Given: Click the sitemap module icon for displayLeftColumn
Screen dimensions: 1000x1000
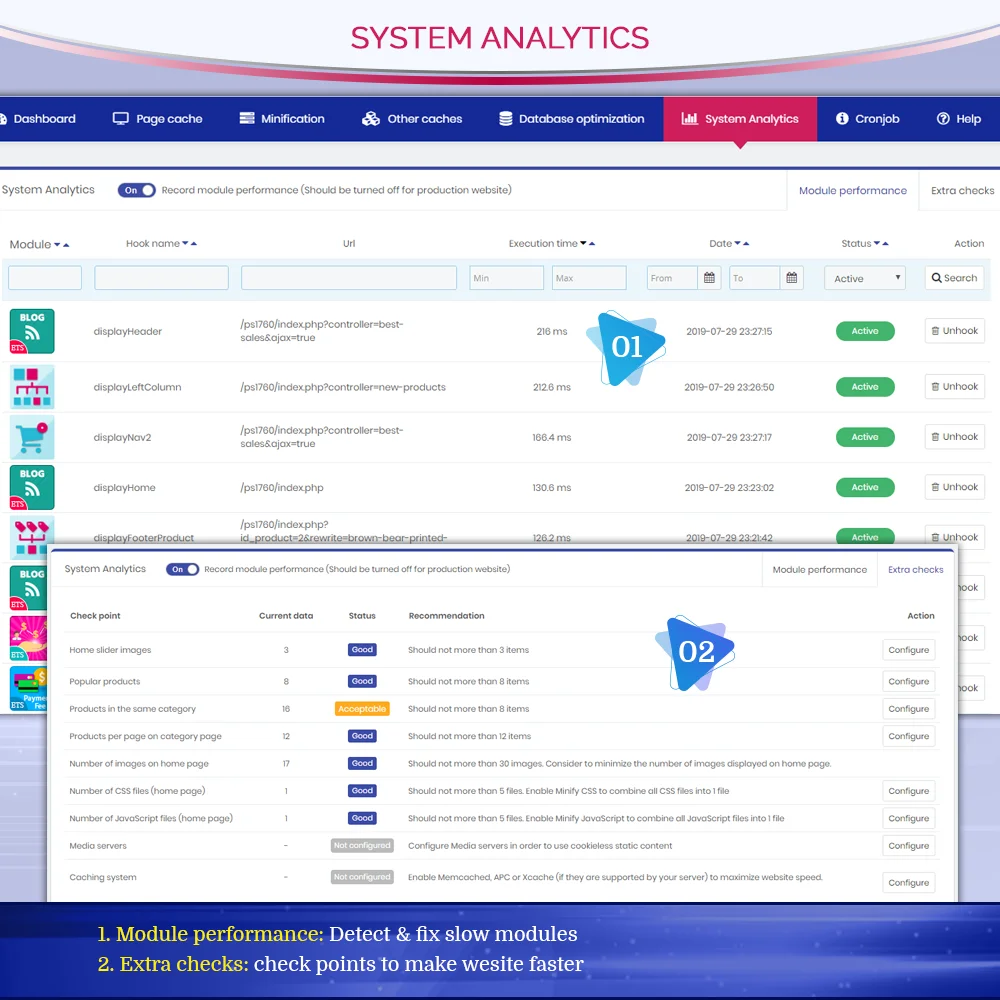Looking at the screenshot, I should coord(32,387).
